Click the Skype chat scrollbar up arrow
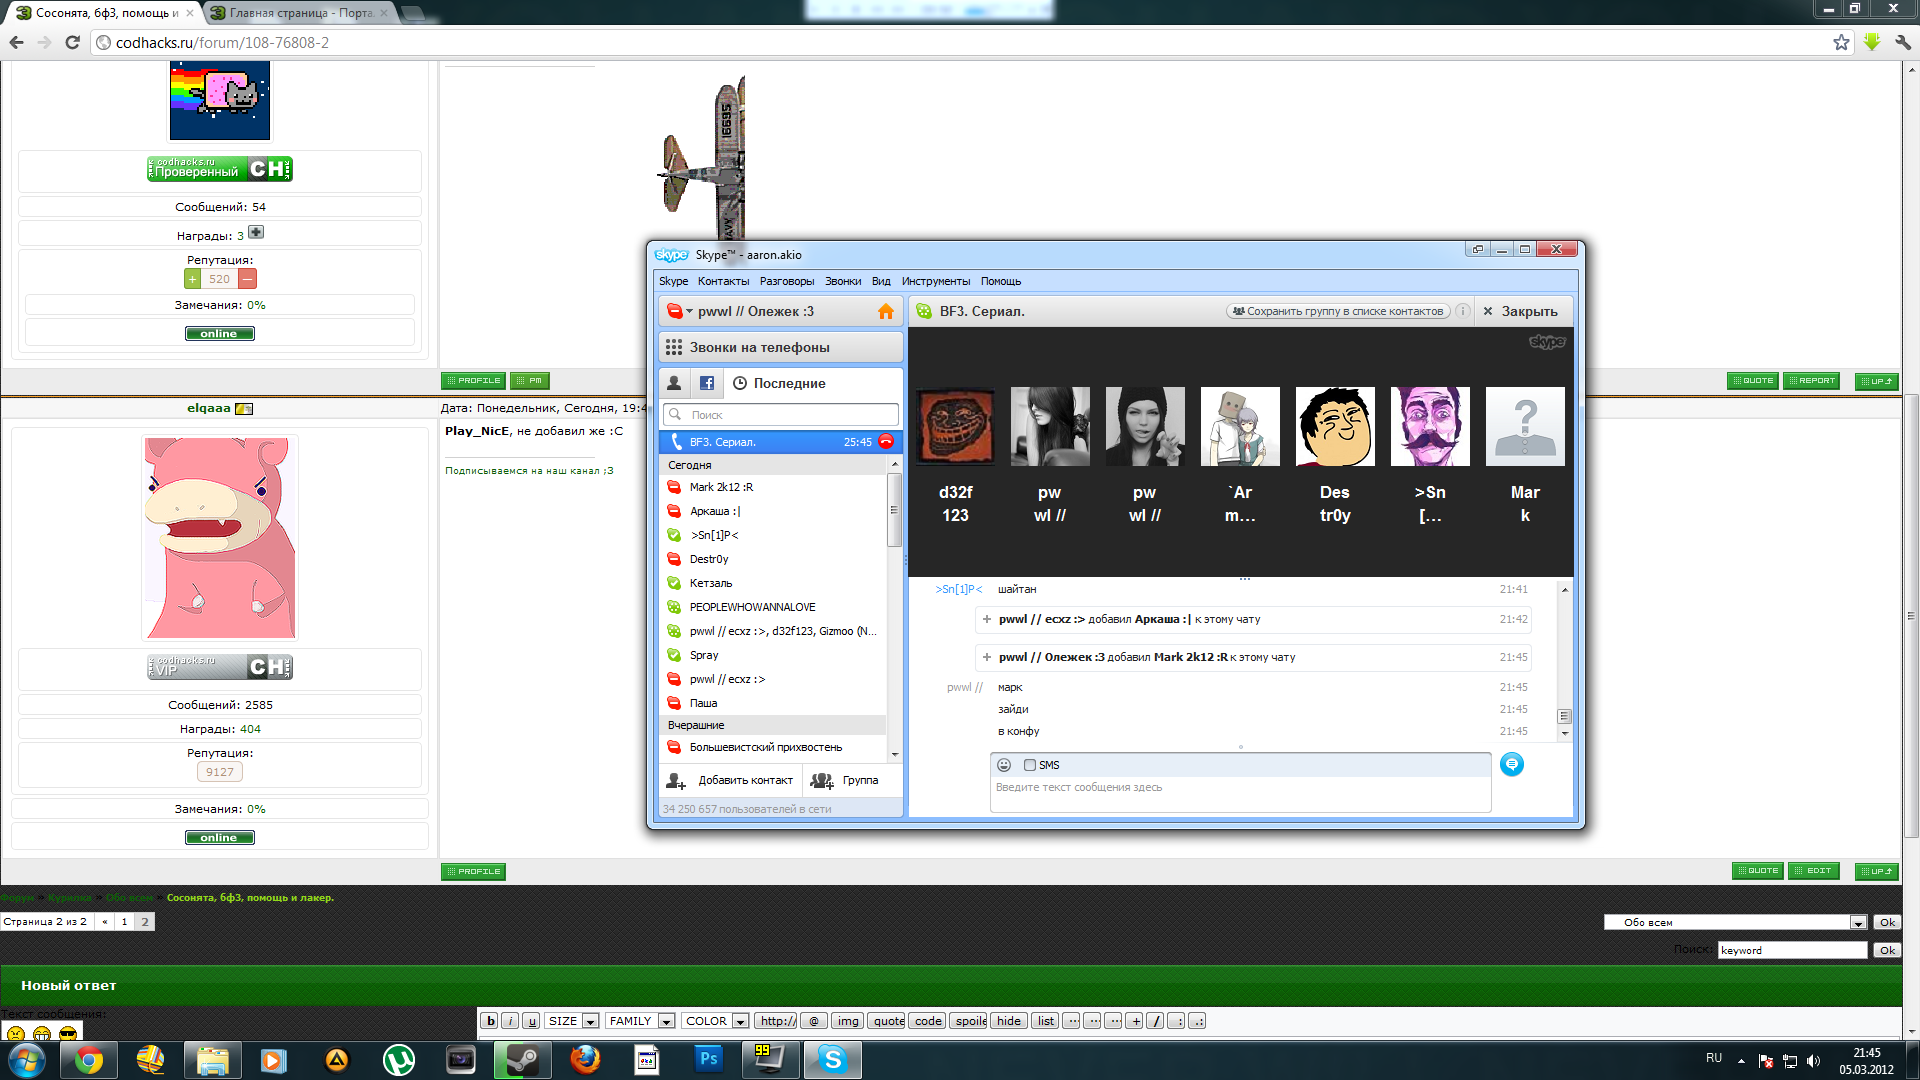This screenshot has width=1920, height=1080. click(1565, 590)
